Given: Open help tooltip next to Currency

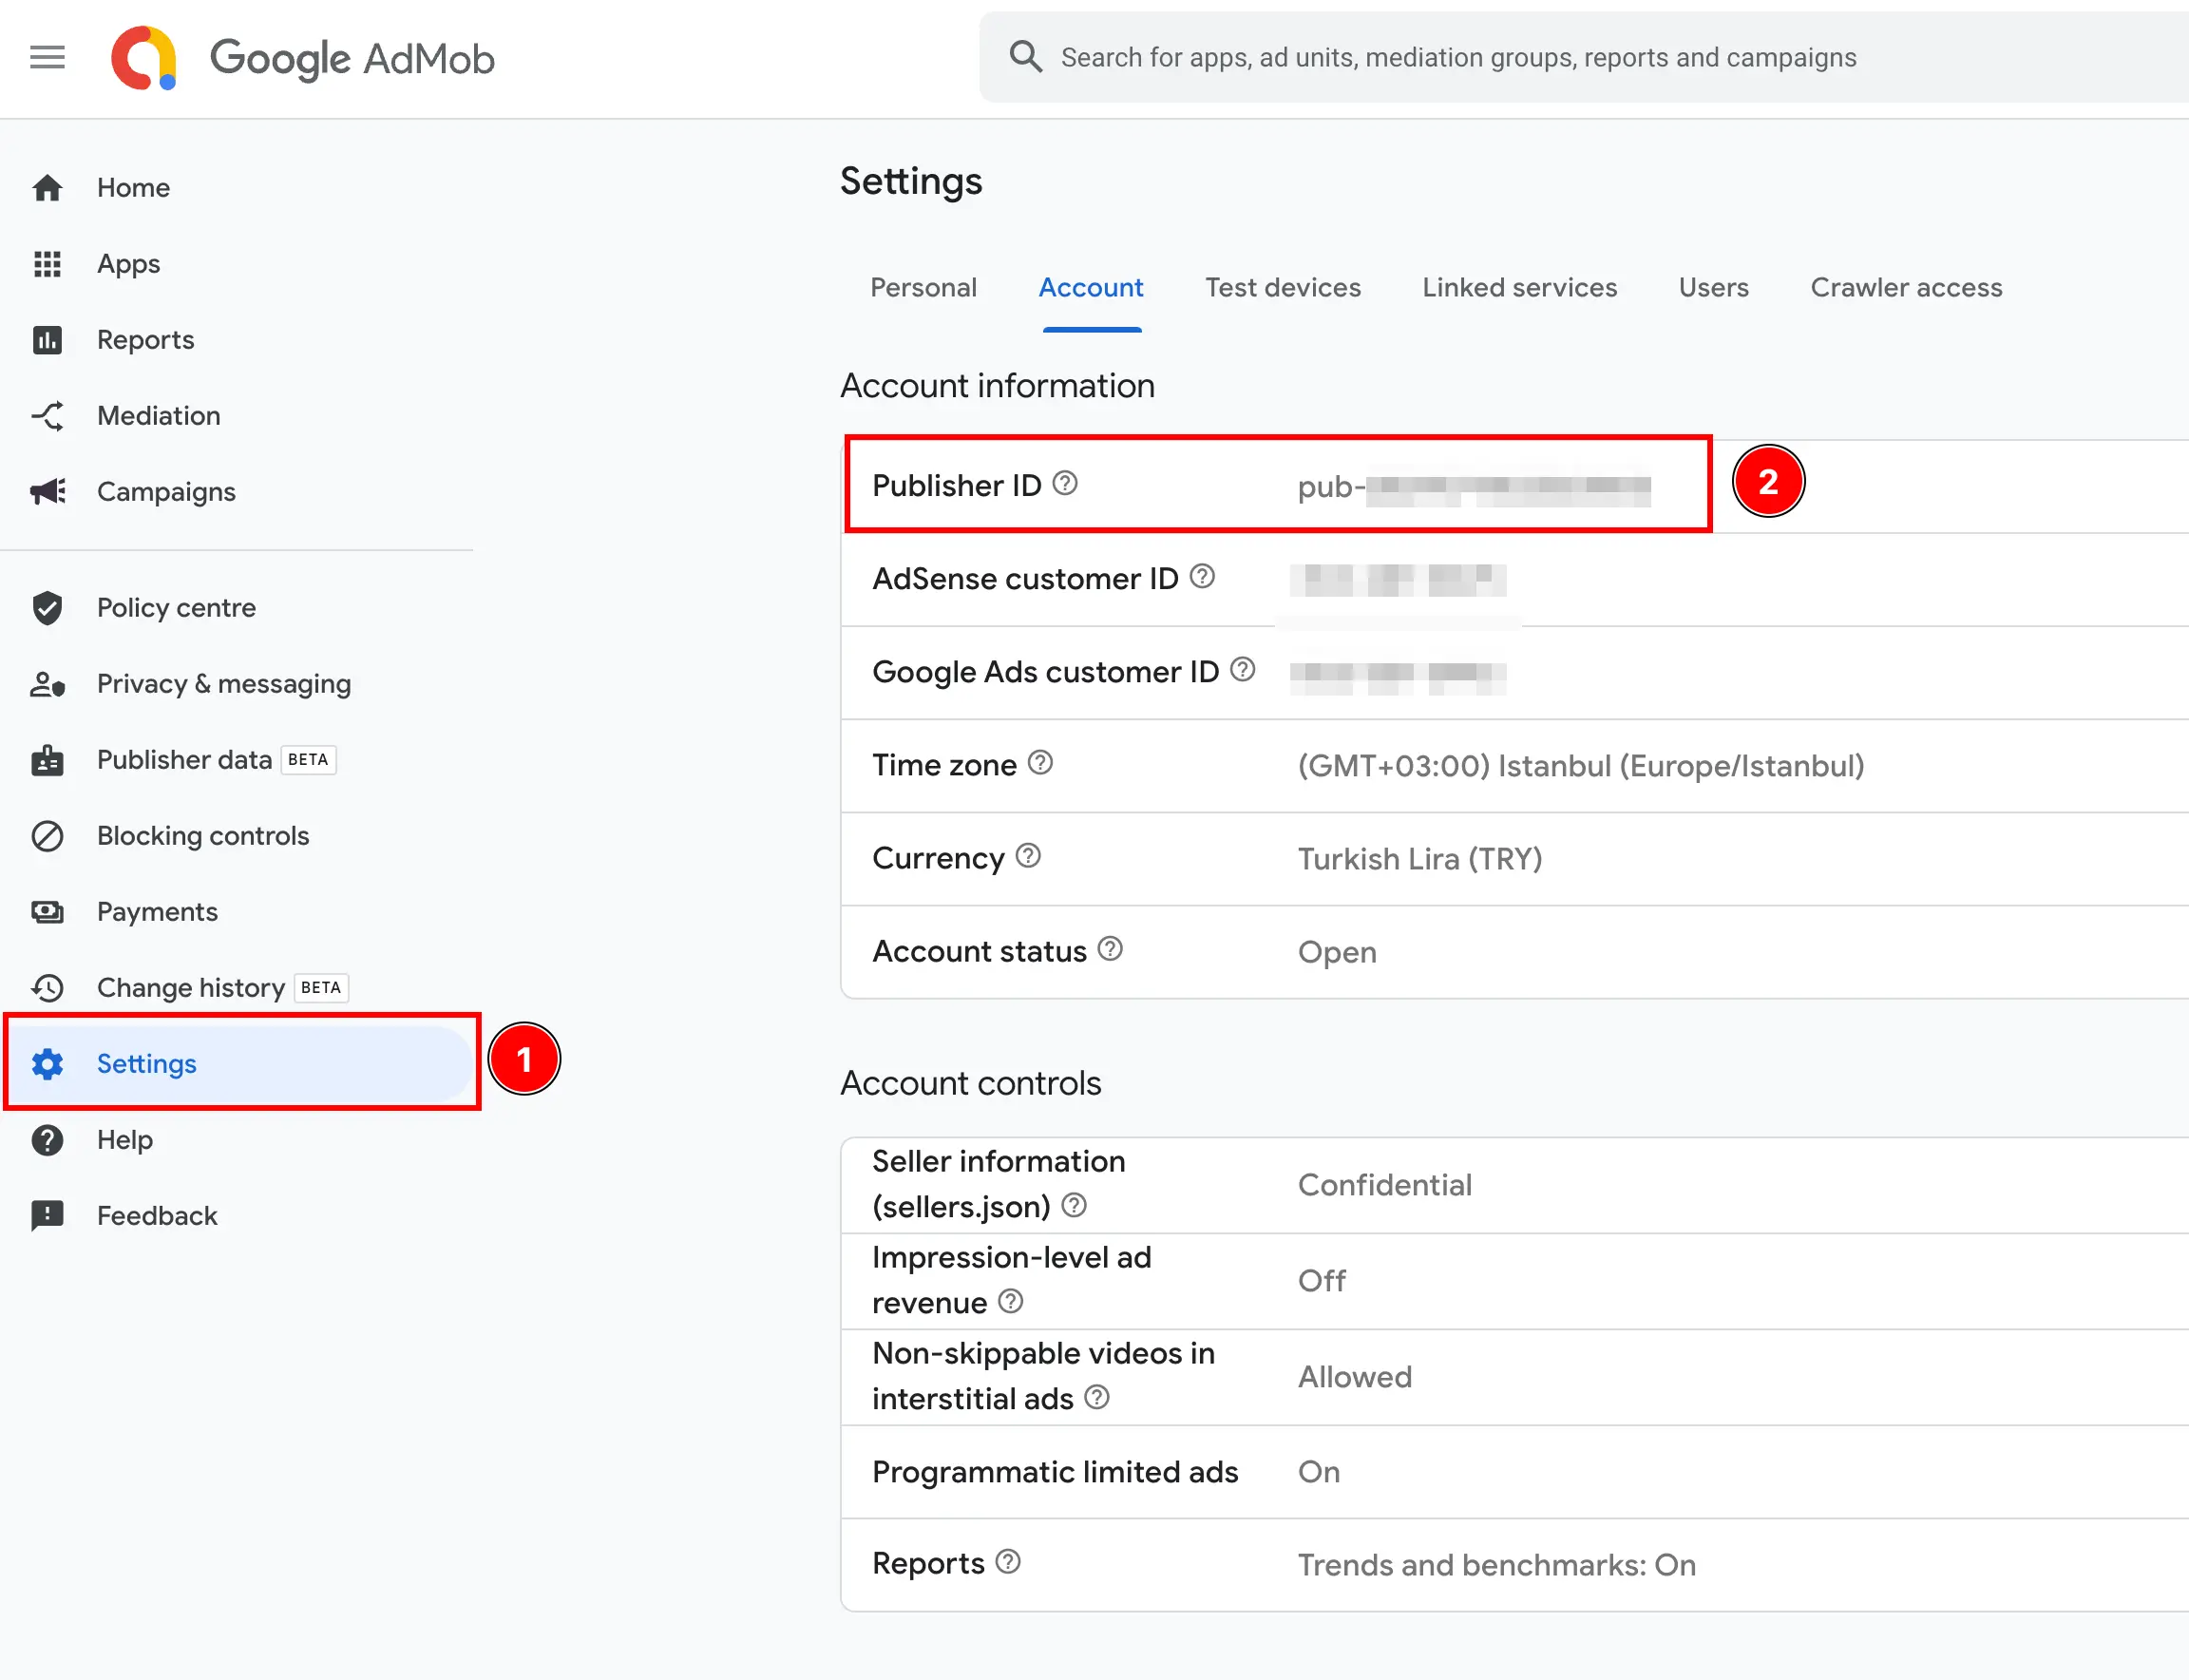Looking at the screenshot, I should (1028, 856).
